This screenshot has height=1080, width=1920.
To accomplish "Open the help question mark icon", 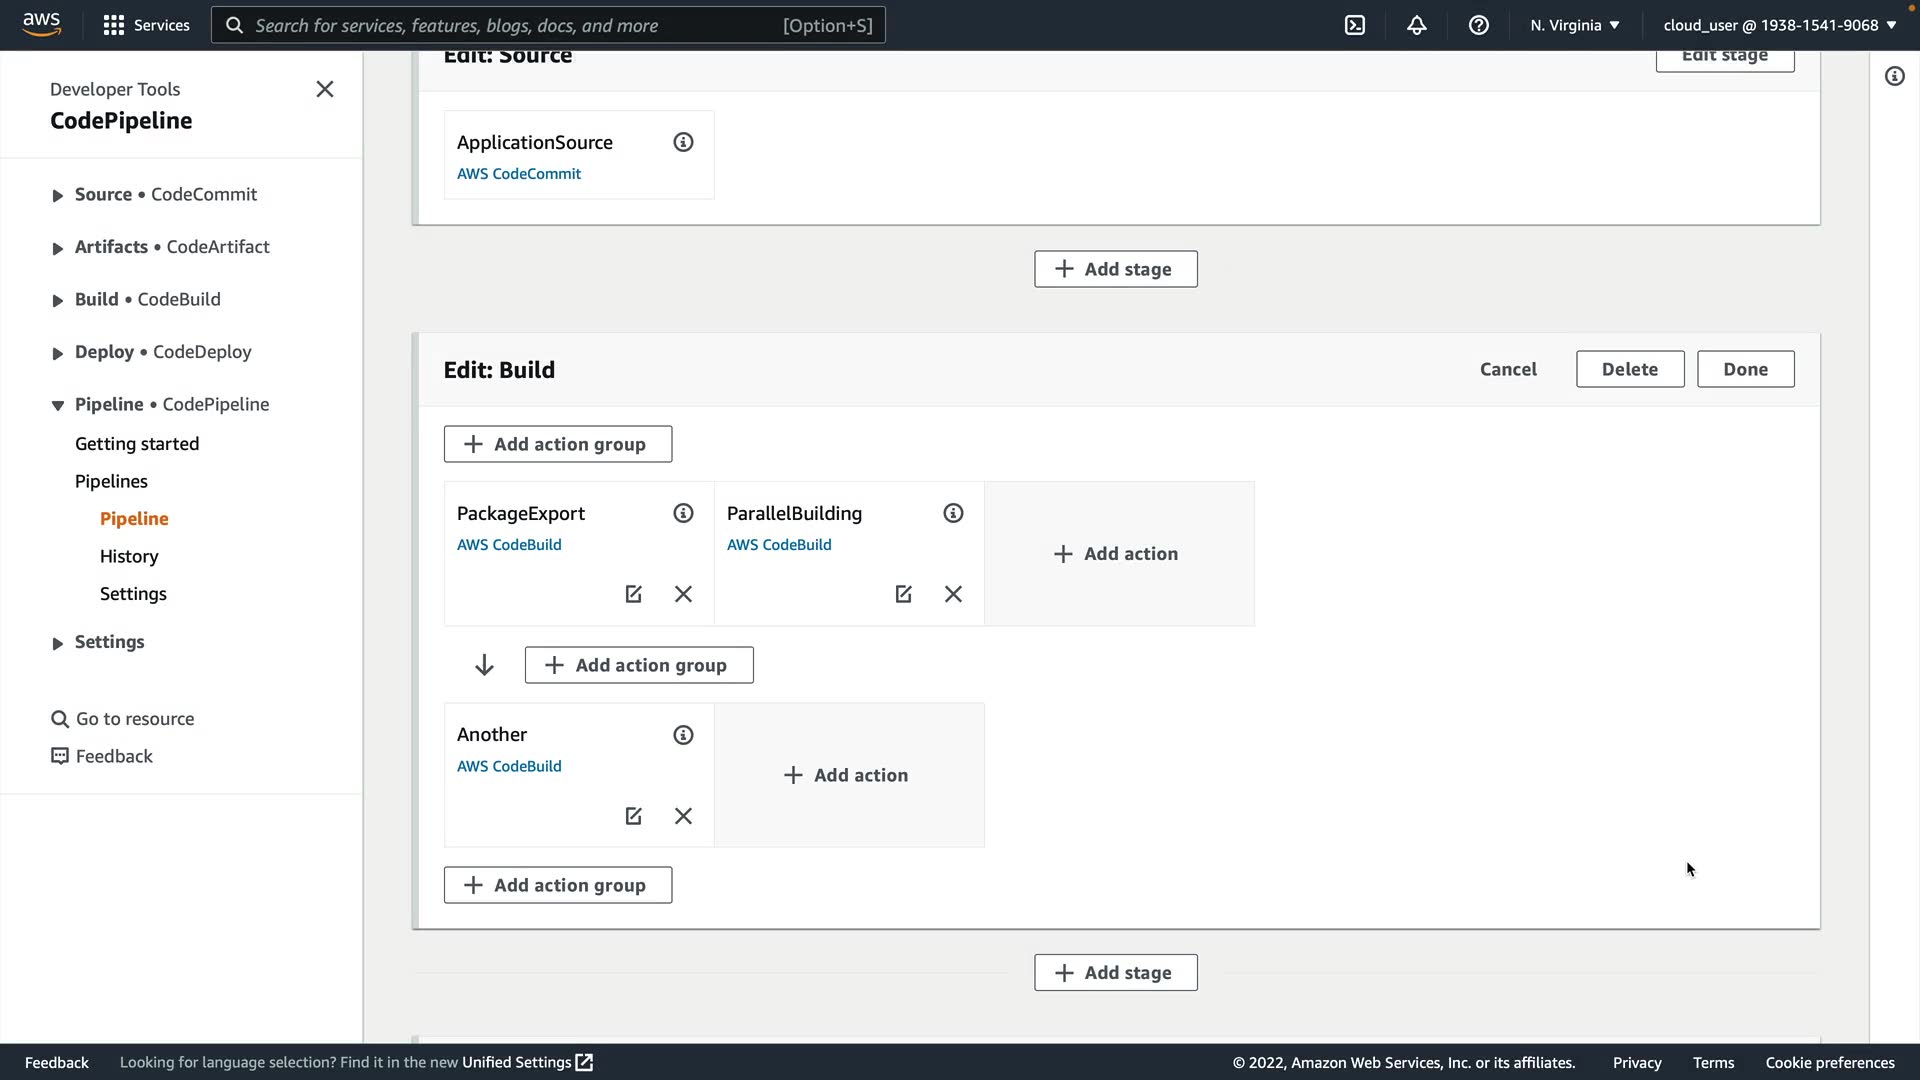I will [x=1479, y=25].
